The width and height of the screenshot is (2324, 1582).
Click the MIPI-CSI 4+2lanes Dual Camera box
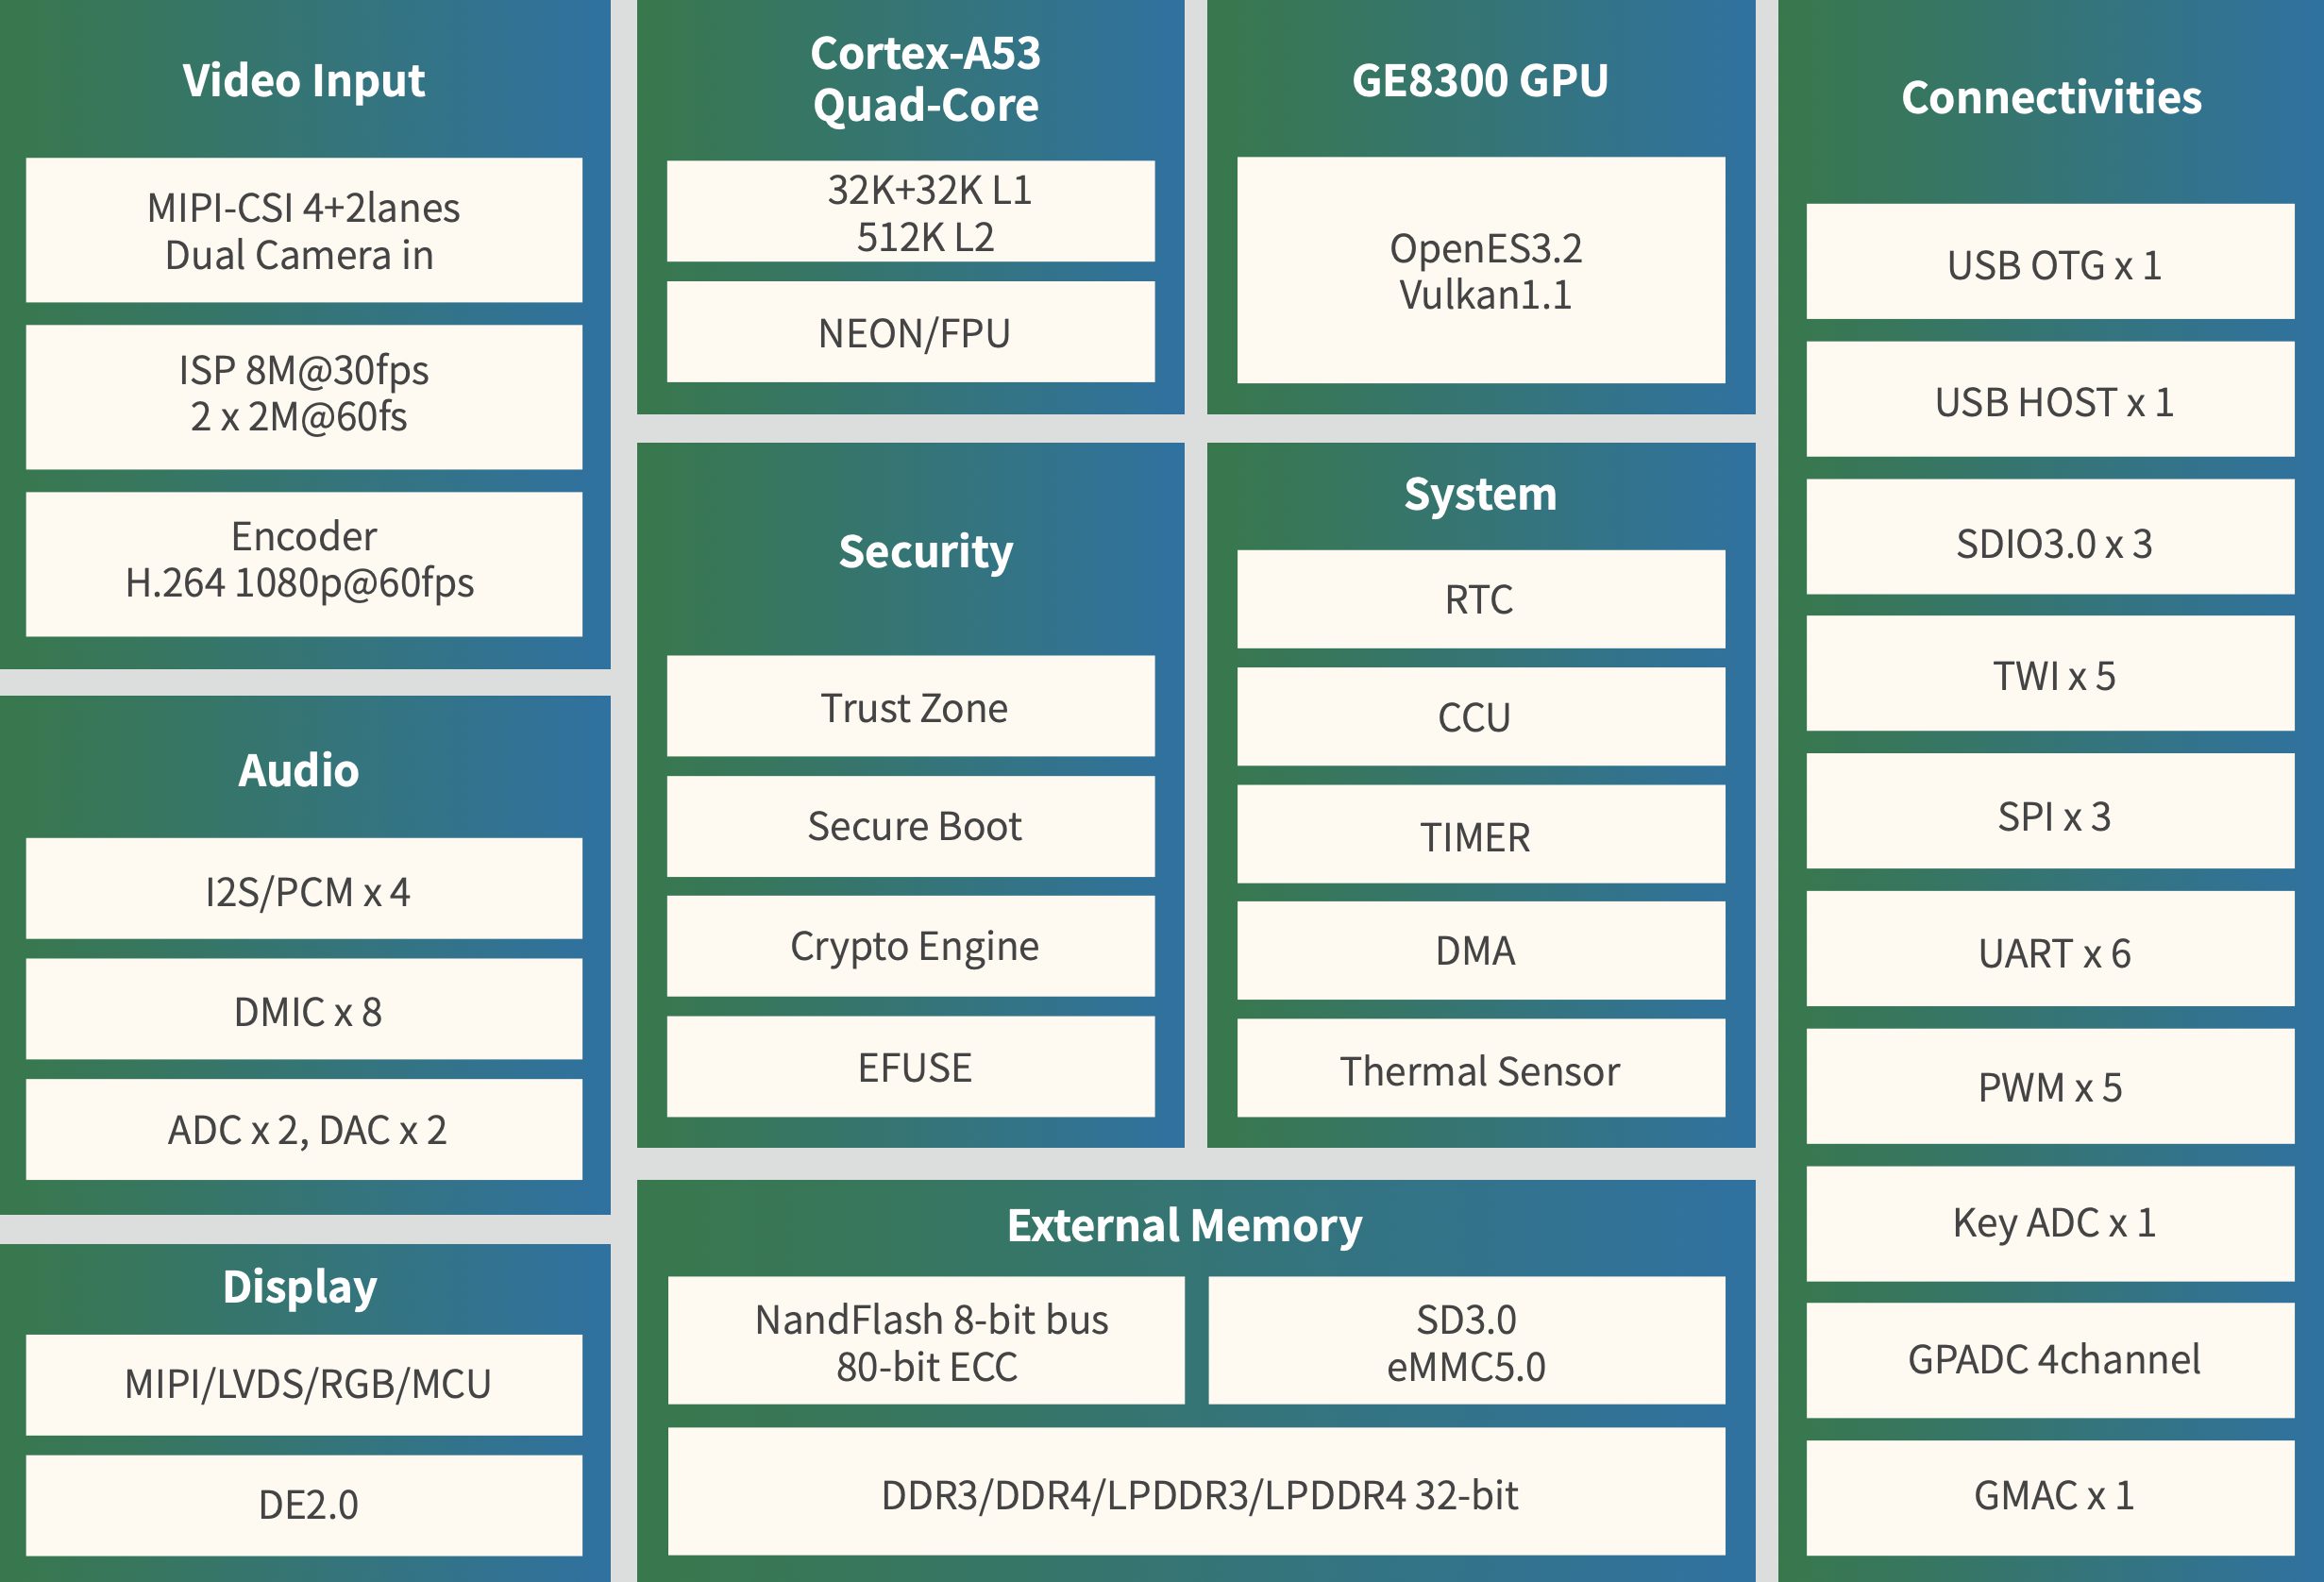(304, 230)
